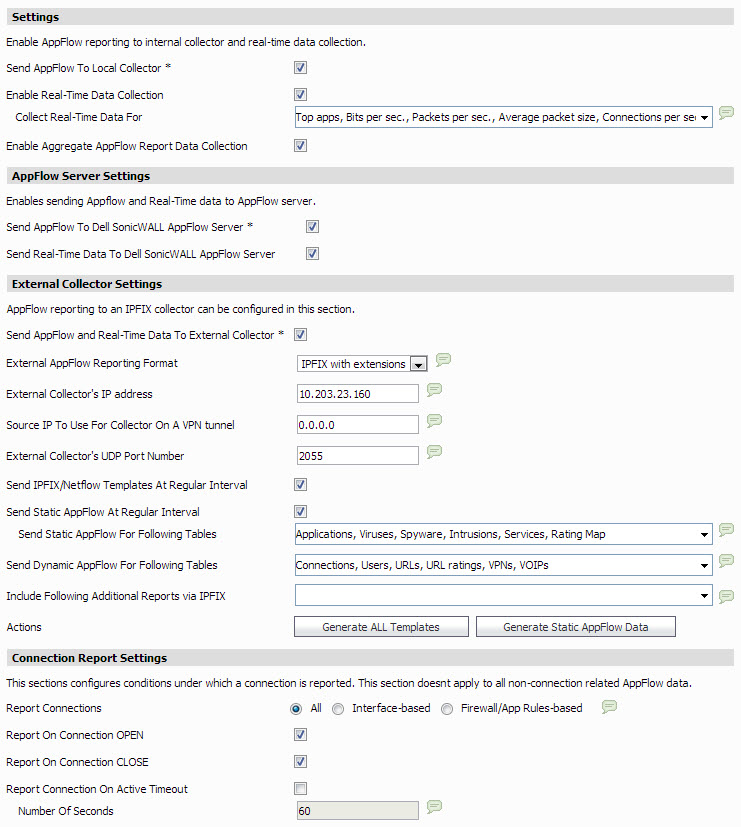The image size is (741, 827).
Task: Open tooltip icon beside Collect Real-Time Data For
Action: [726, 113]
